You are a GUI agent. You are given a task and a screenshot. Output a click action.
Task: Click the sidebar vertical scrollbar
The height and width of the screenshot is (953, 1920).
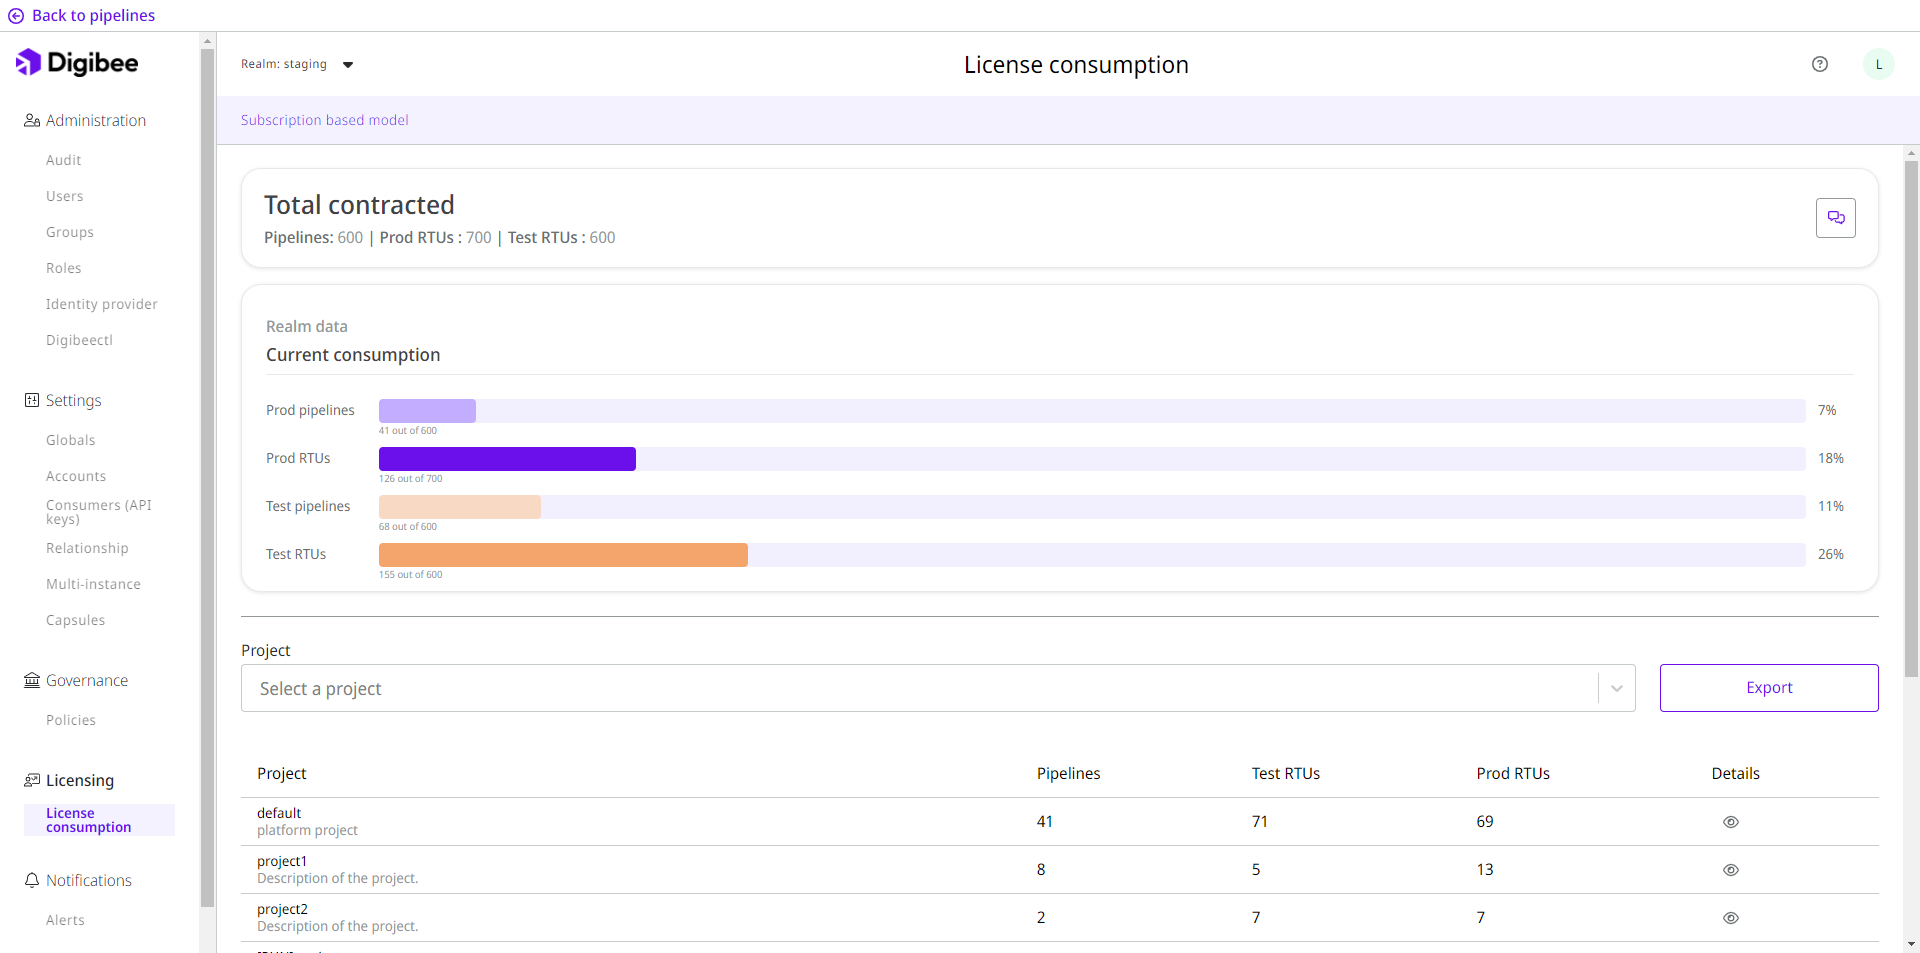click(x=207, y=480)
